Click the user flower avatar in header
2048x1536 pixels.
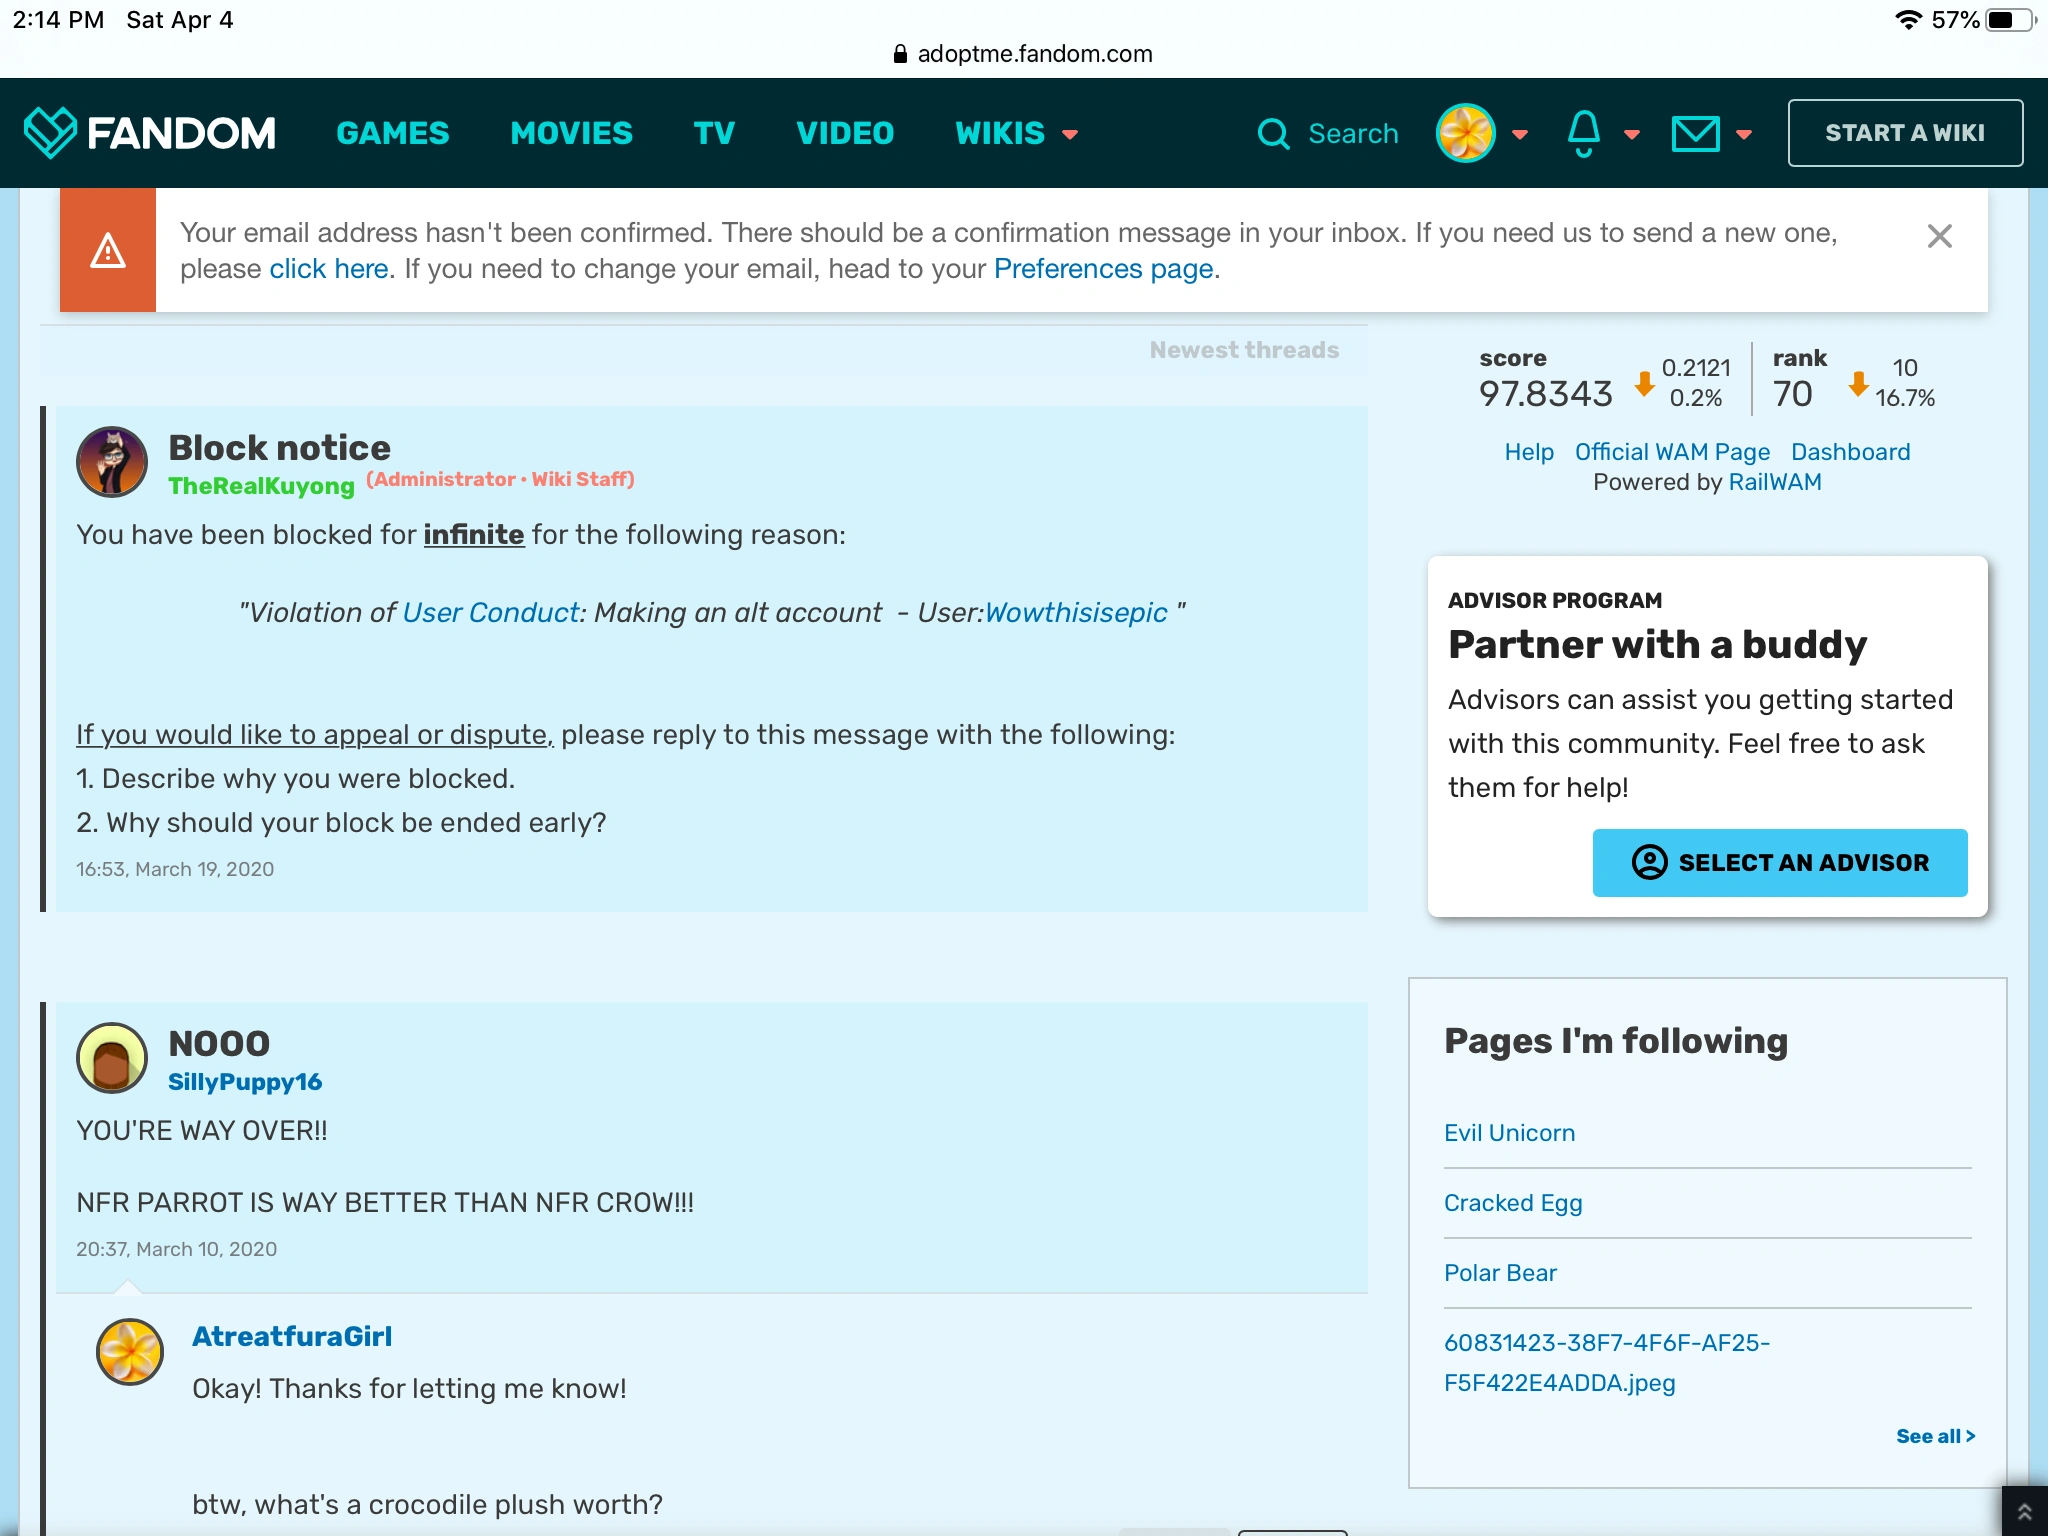tap(1465, 133)
